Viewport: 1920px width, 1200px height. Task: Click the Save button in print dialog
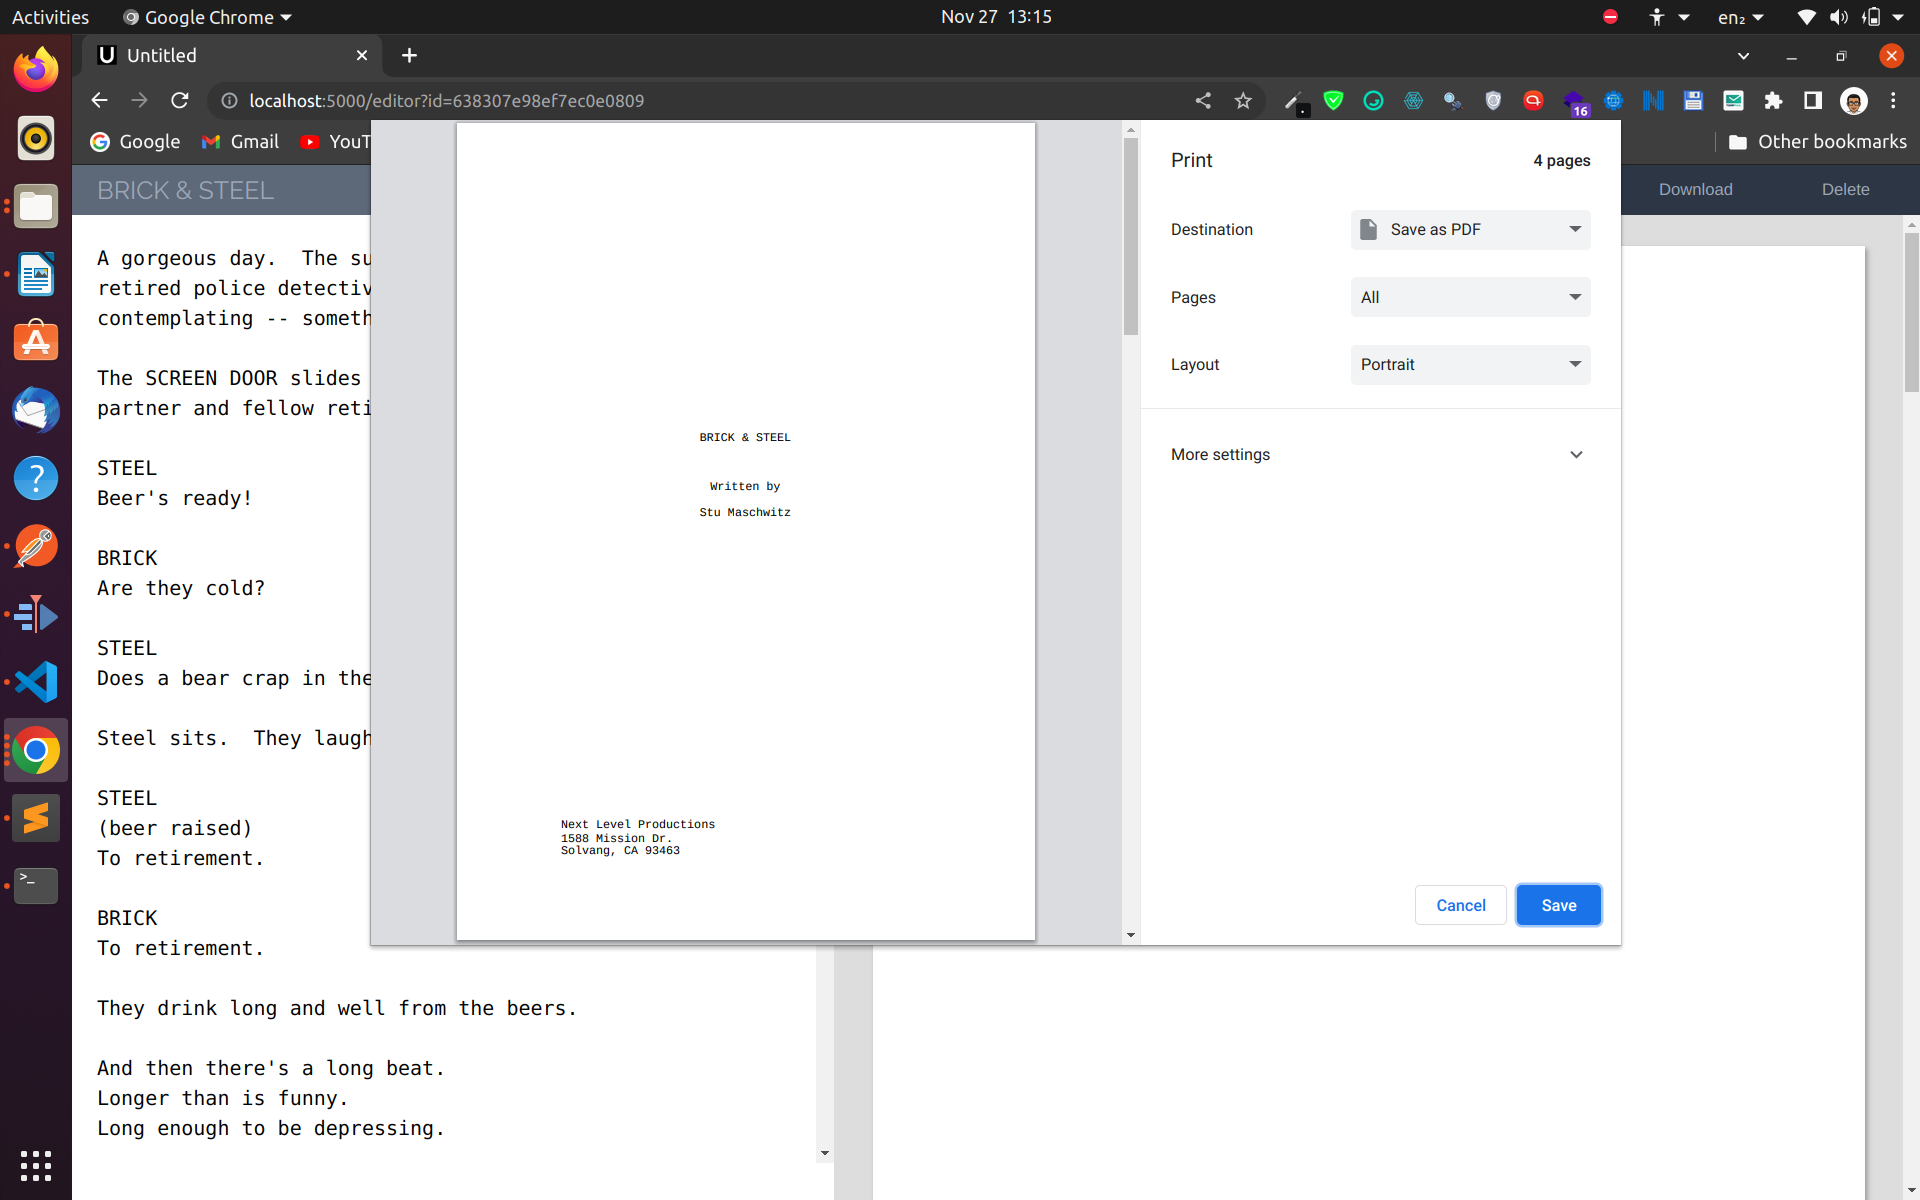click(1557, 905)
